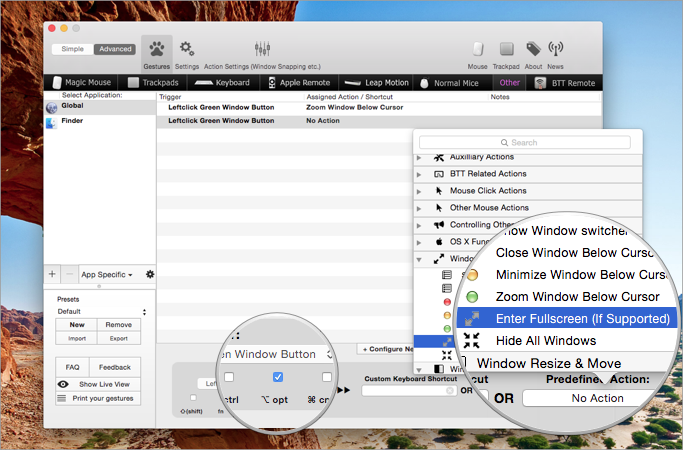Click the Auxiliary Actions category icon

tap(439, 157)
